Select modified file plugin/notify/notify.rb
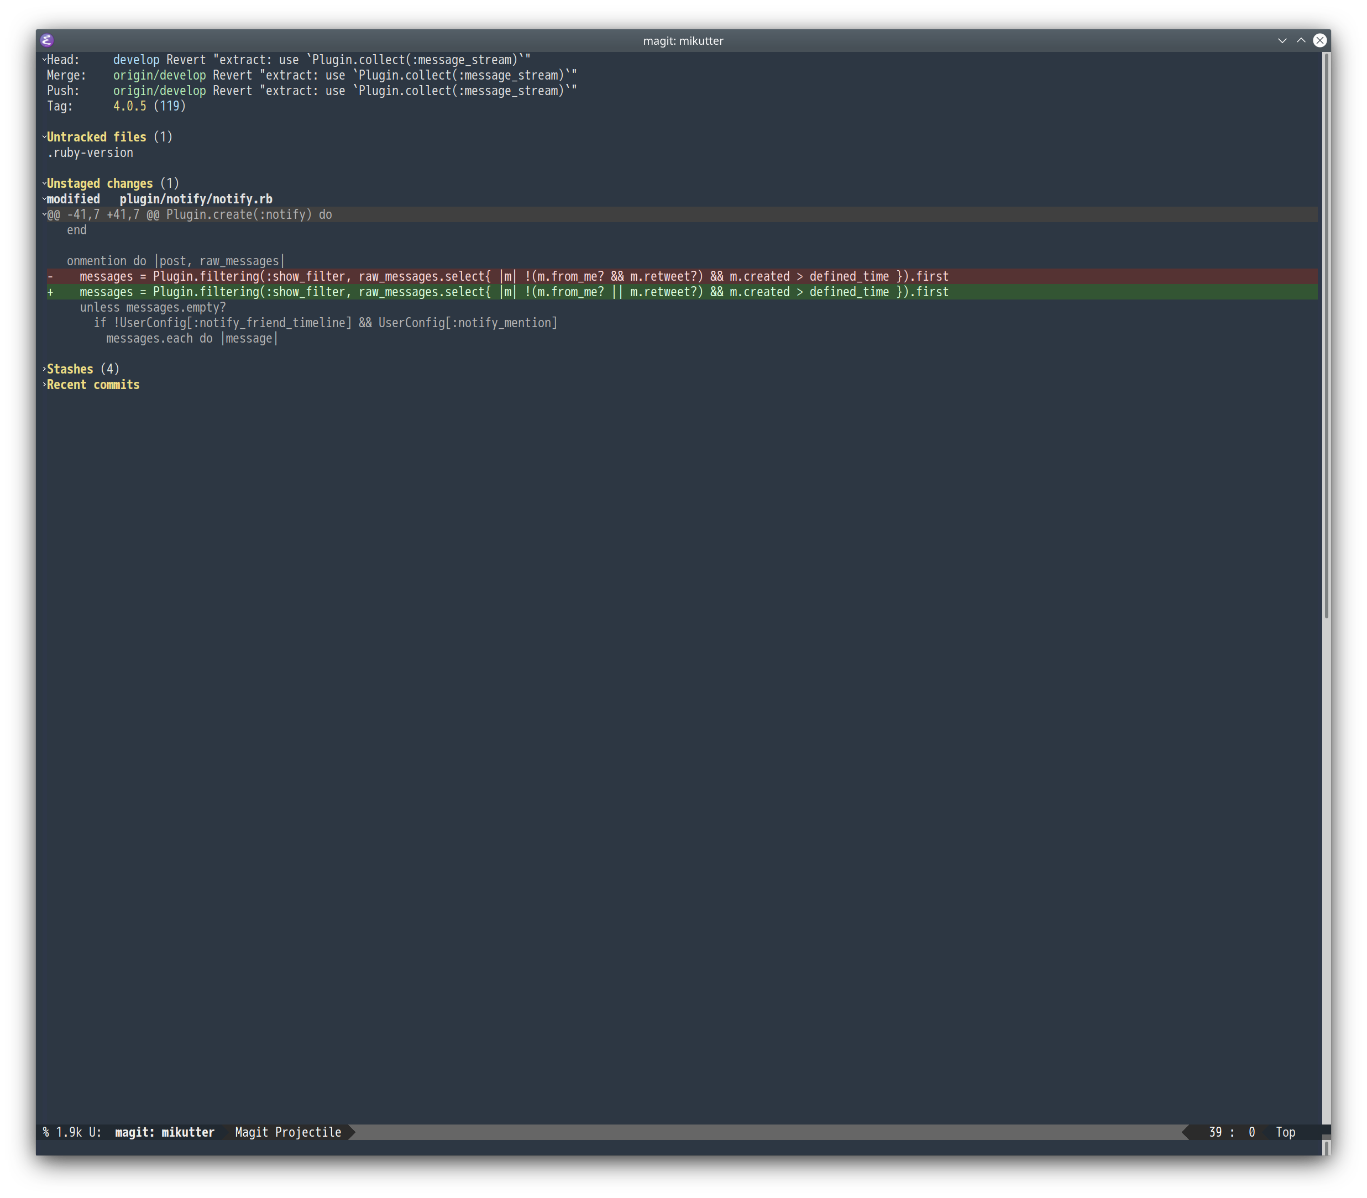This screenshot has height=1198, width=1367. tap(195, 199)
